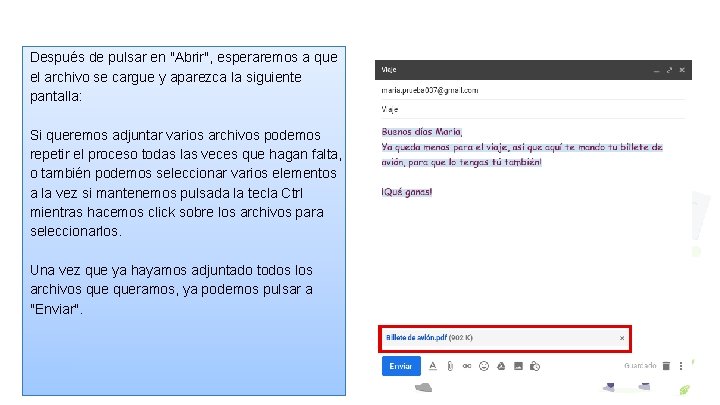The width and height of the screenshot is (720, 405).
Task: Remove the Billete de avión.pdf attachment
Action: 622,338
